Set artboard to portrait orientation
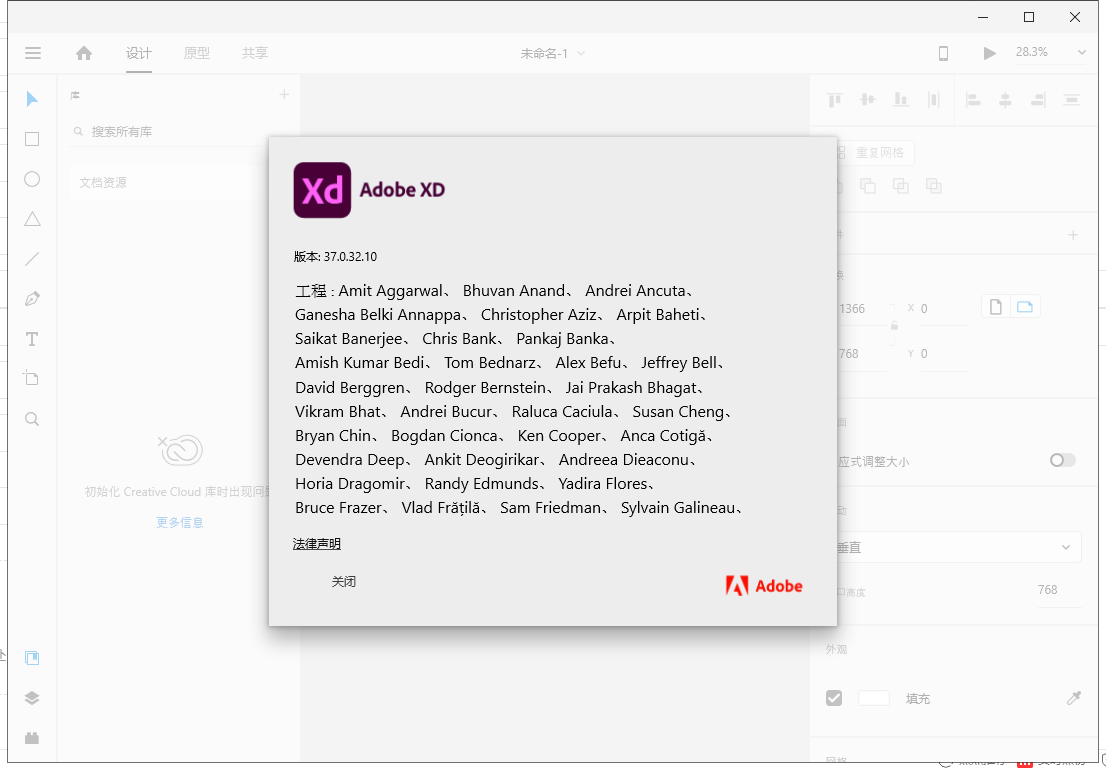The image size is (1106, 770). point(995,307)
